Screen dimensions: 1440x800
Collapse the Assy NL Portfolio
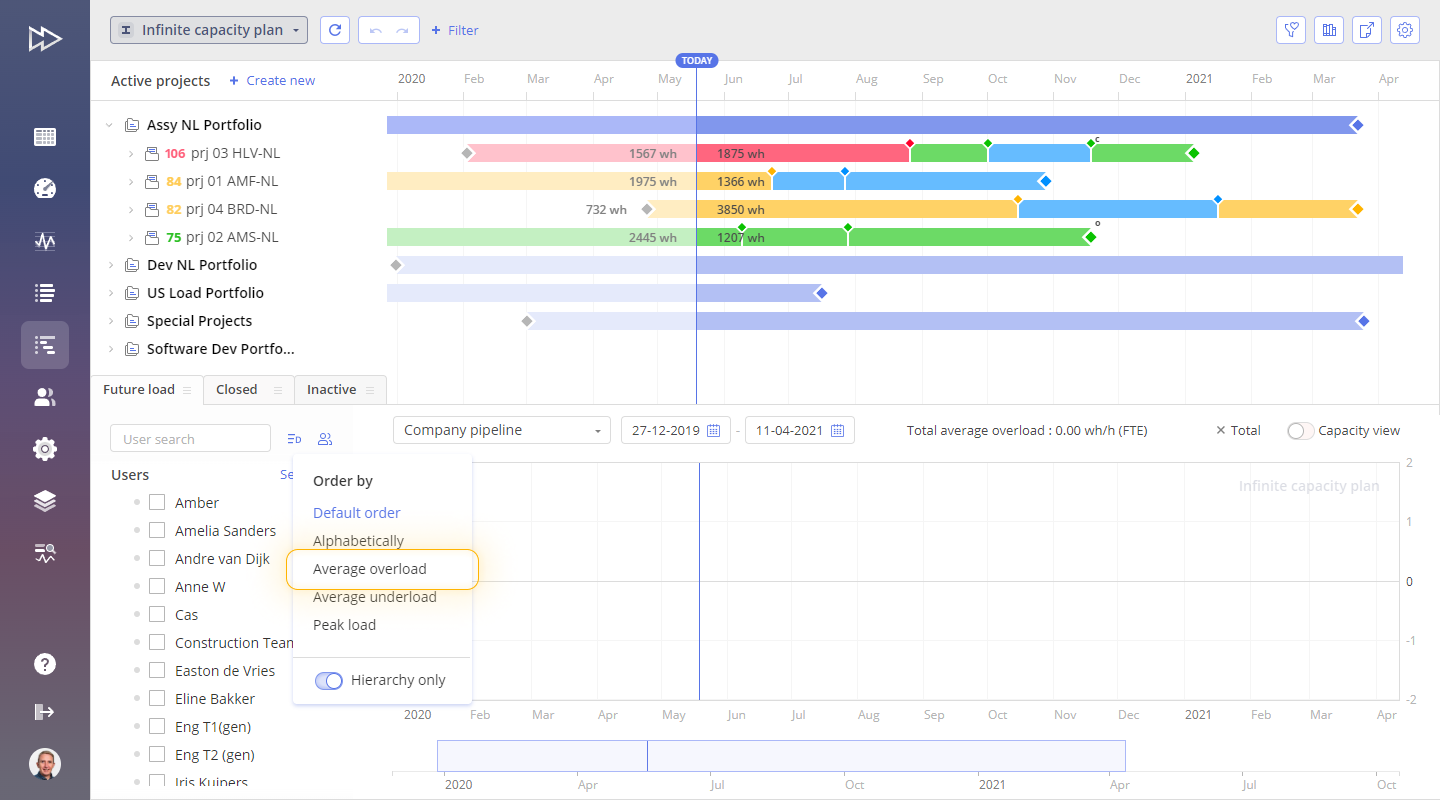pyautogui.click(x=109, y=125)
